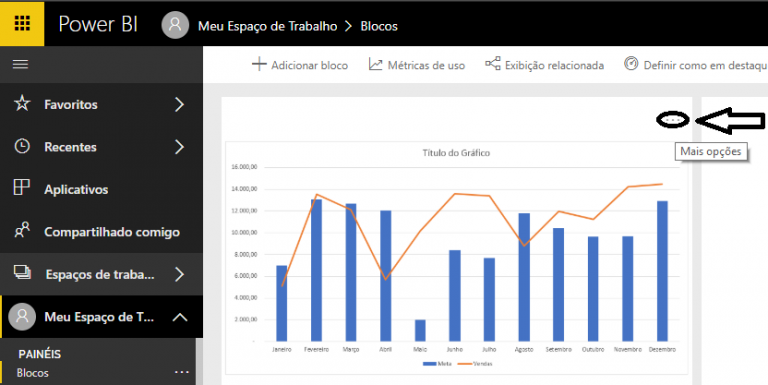Go to Meu Espaço de Trabalho breadcrumb
The height and width of the screenshot is (385, 768).
[x=267, y=26]
